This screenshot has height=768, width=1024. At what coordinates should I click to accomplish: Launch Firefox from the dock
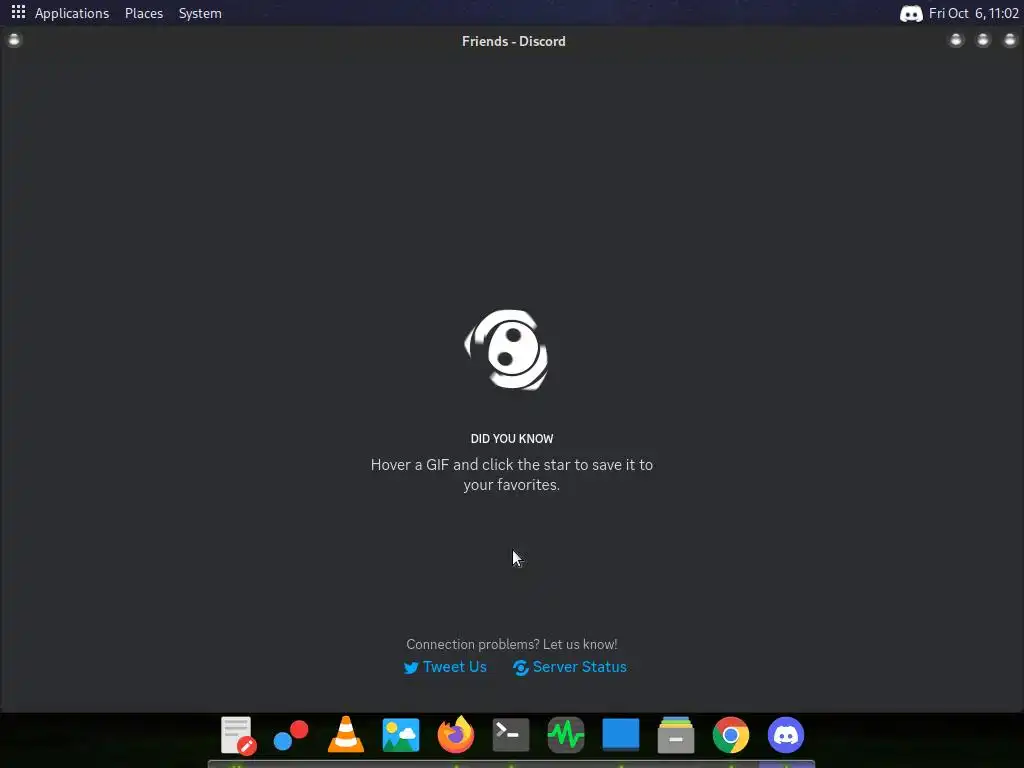point(456,735)
